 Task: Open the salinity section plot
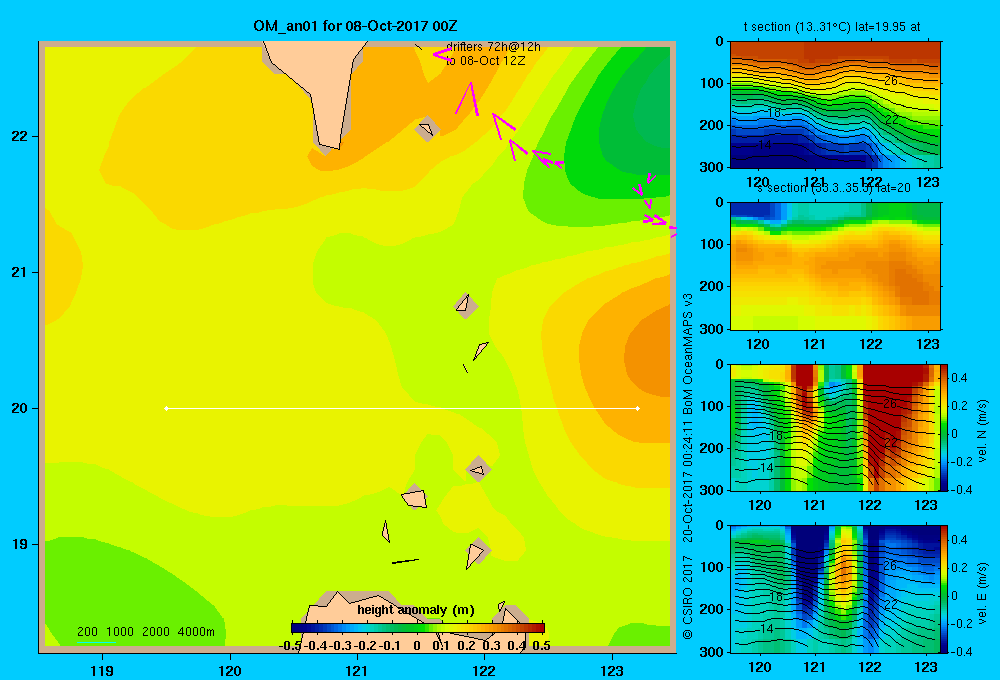coord(835,266)
